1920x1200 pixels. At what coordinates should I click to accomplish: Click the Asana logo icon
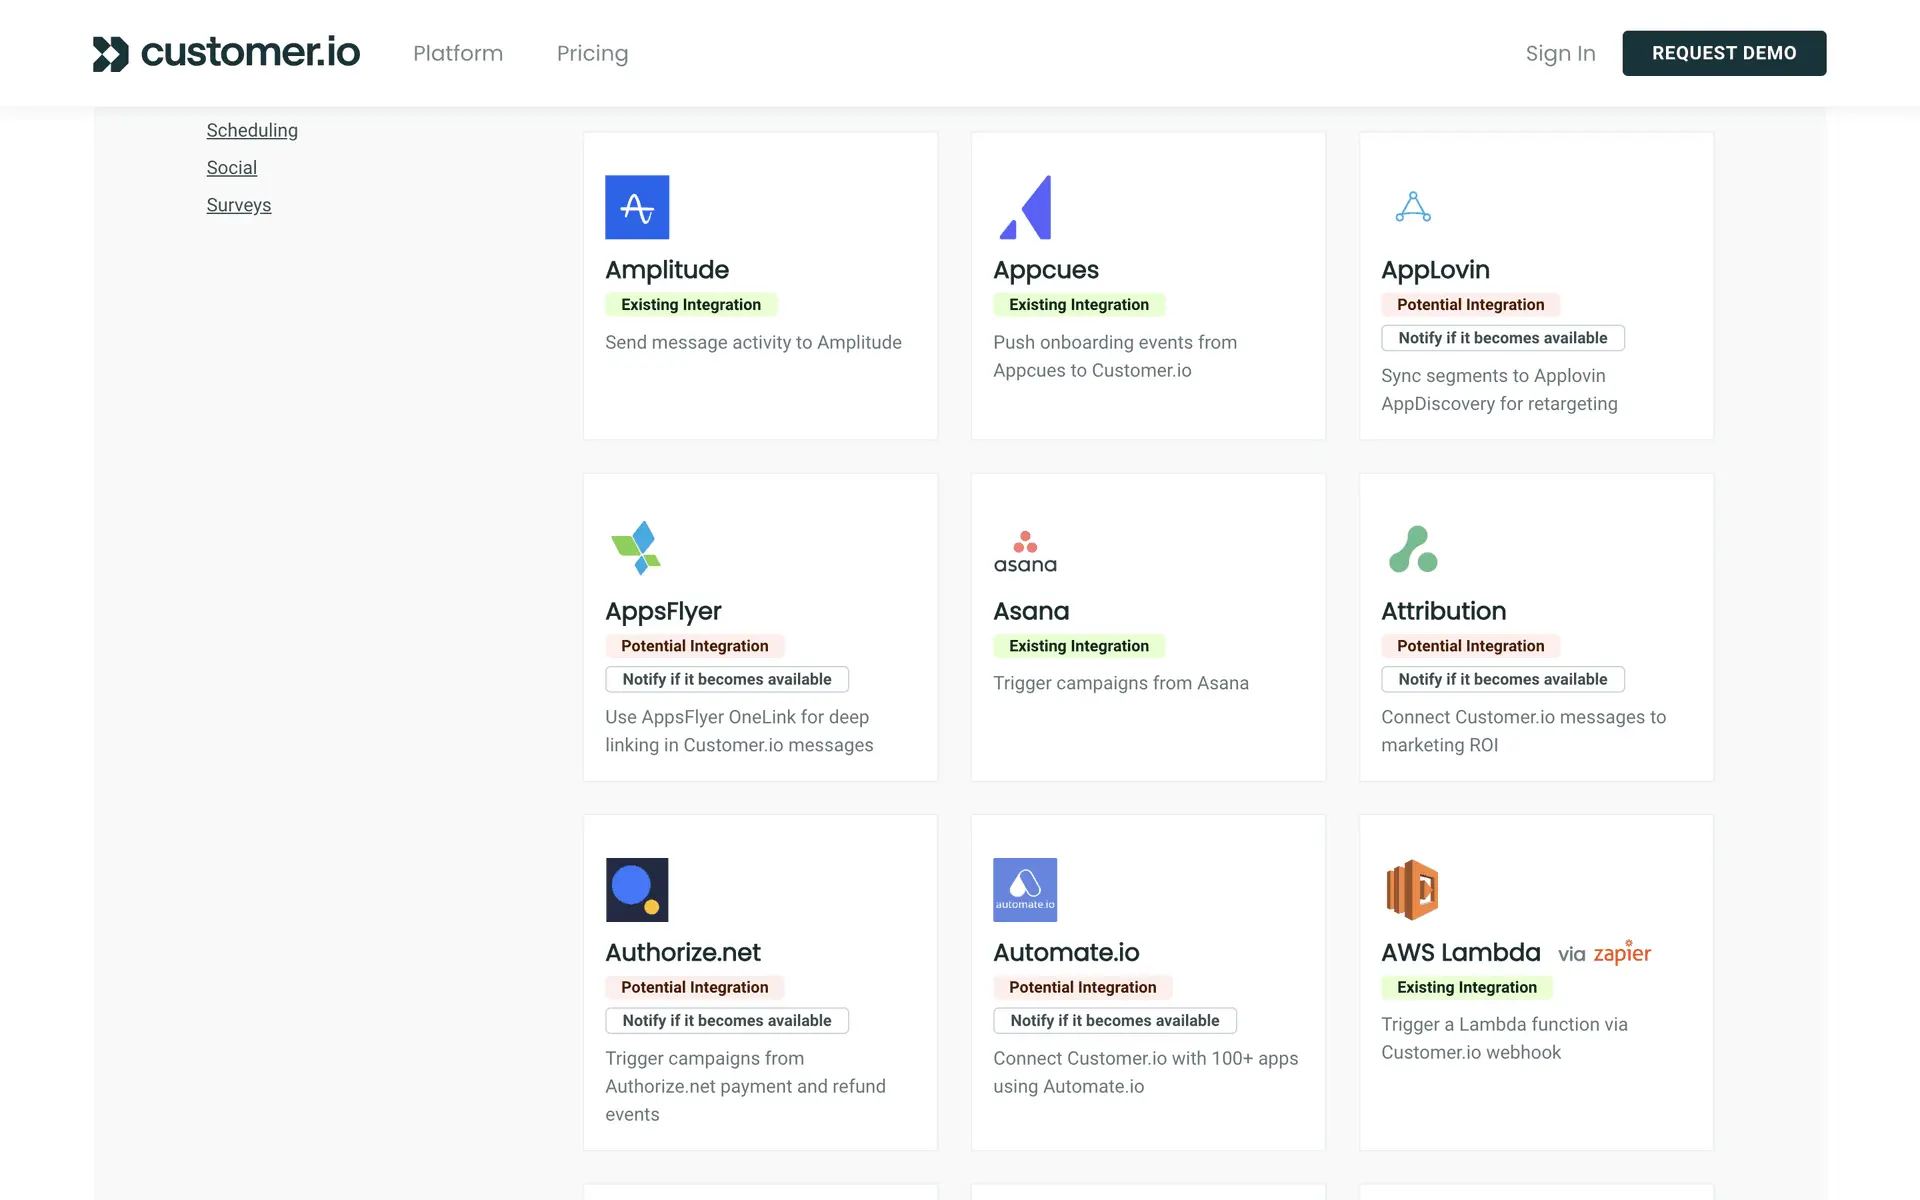click(x=1025, y=551)
